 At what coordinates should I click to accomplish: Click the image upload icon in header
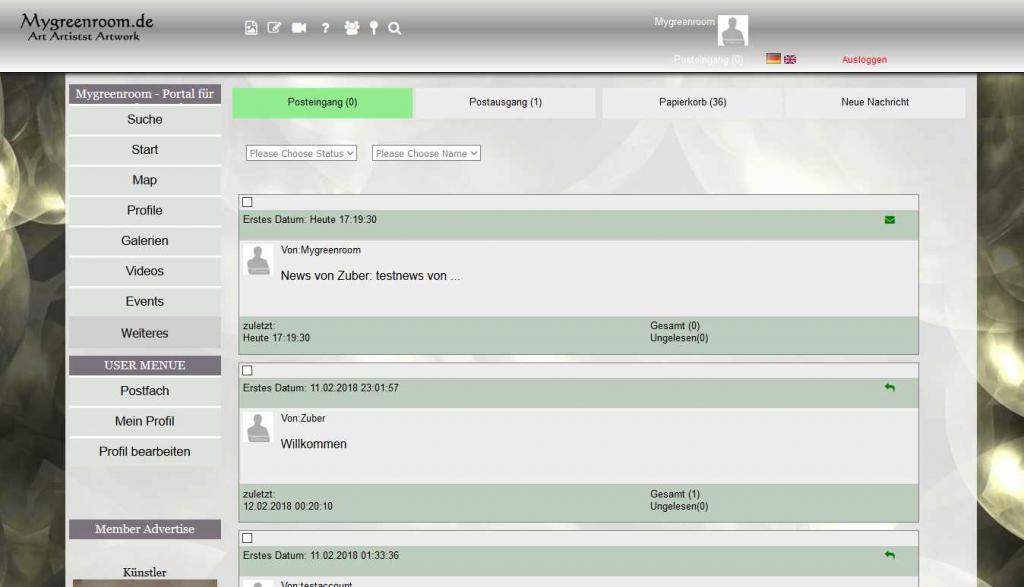point(251,27)
